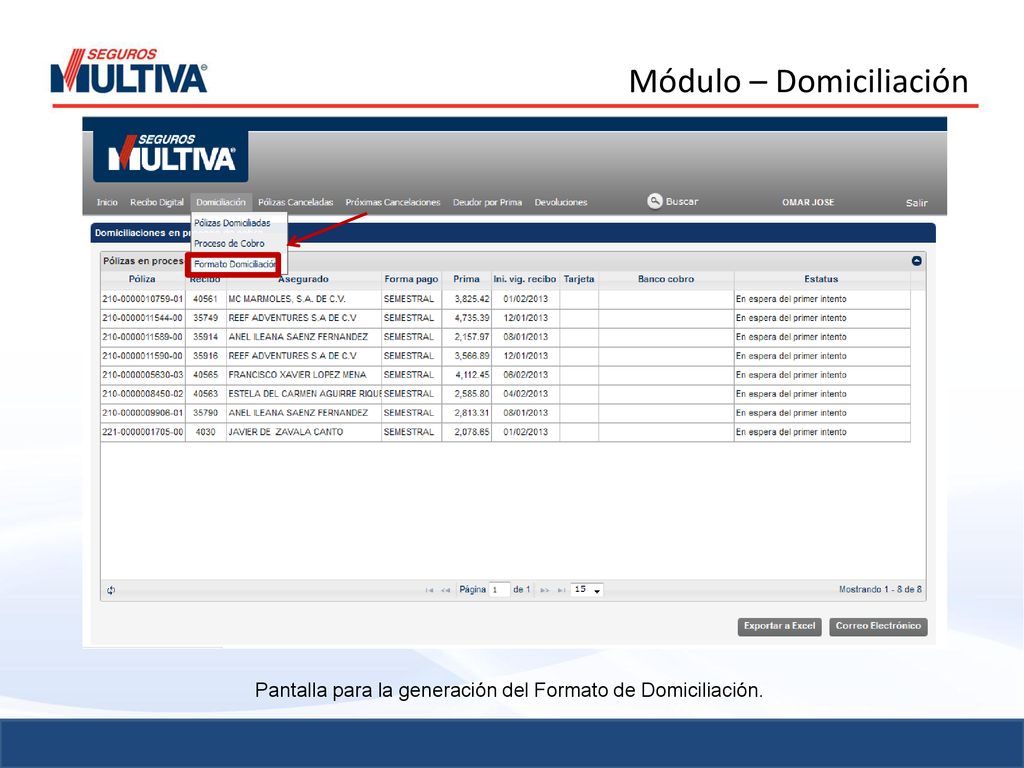This screenshot has width=1024, height=768.
Task: Go to first page pager icon
Action: [x=429, y=590]
